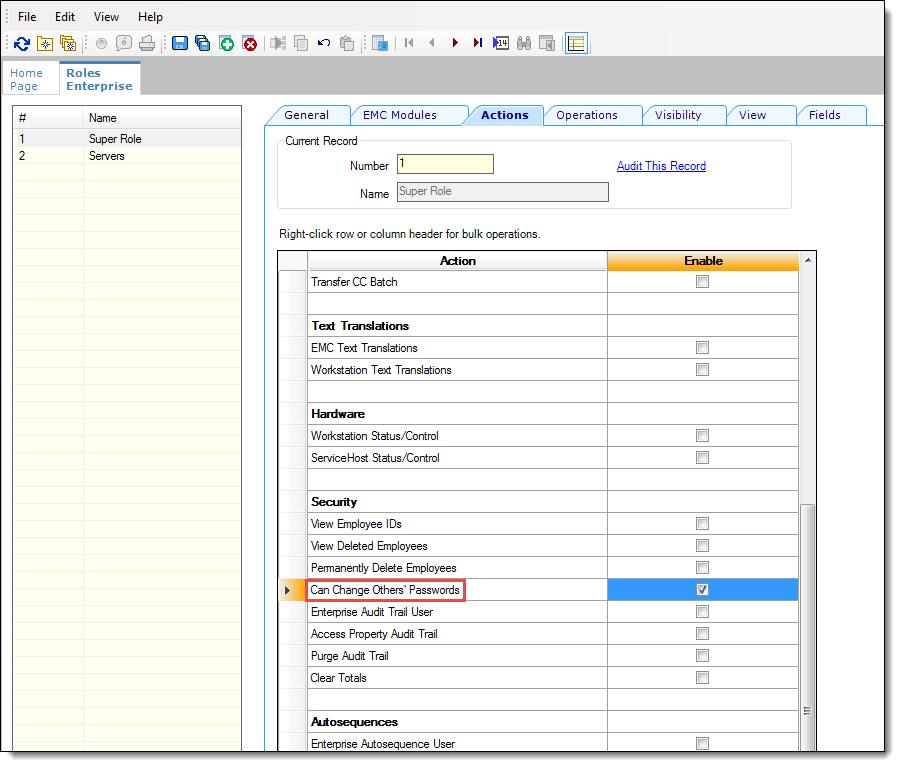This screenshot has width=900, height=767.
Task: Go to last record icon
Action: (x=478, y=43)
